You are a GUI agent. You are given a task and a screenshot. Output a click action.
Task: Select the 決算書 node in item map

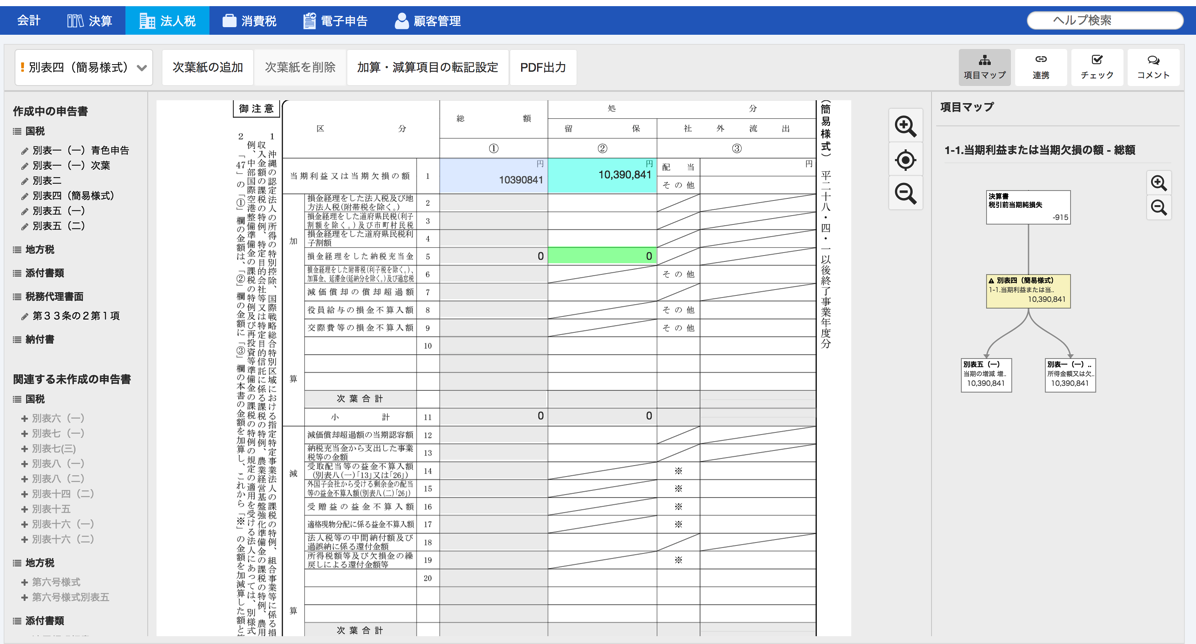pyautogui.click(x=1027, y=206)
